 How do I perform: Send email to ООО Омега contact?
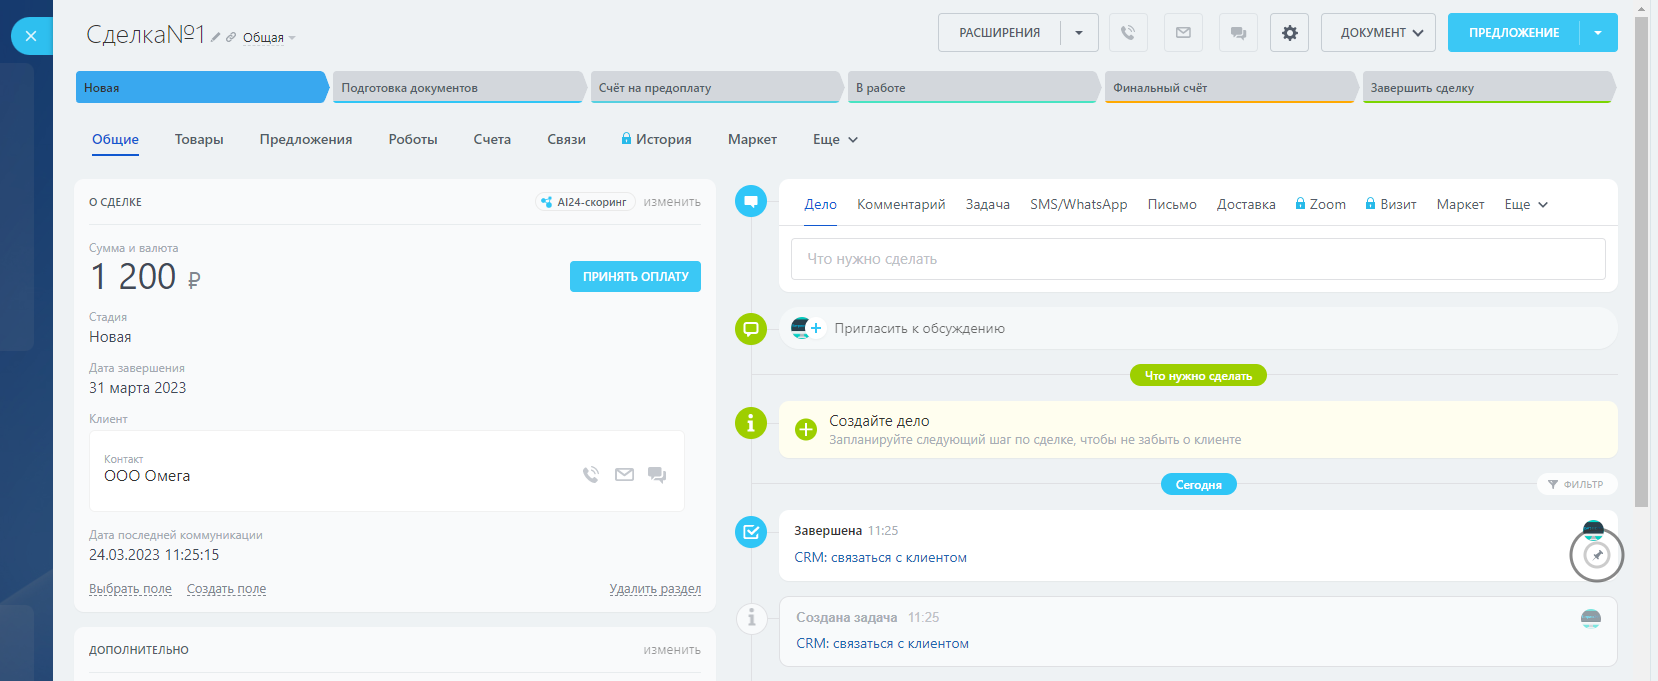624,474
